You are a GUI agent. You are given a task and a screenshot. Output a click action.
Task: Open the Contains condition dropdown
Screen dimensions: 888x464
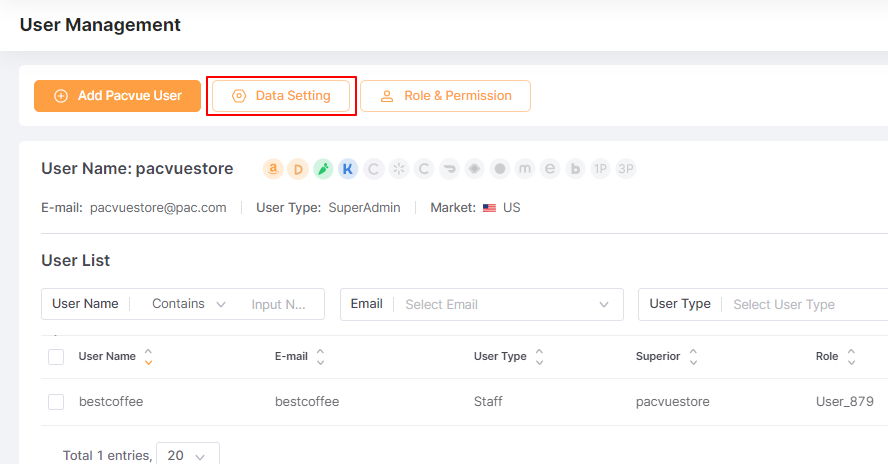click(189, 304)
